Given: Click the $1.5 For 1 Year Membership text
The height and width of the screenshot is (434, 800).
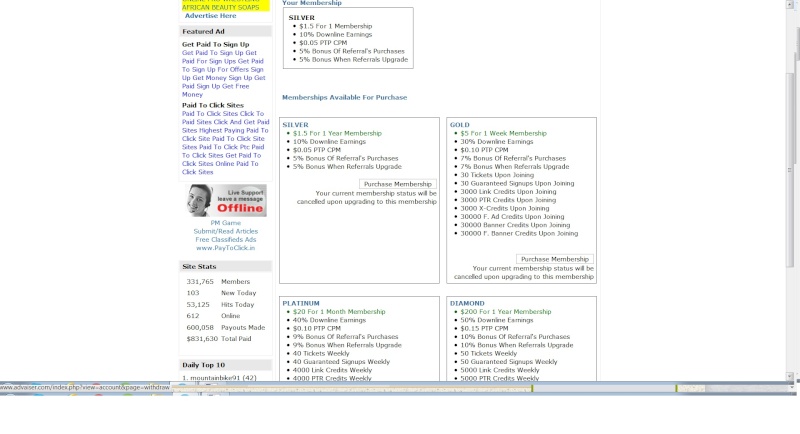Looking at the screenshot, I should [337, 133].
